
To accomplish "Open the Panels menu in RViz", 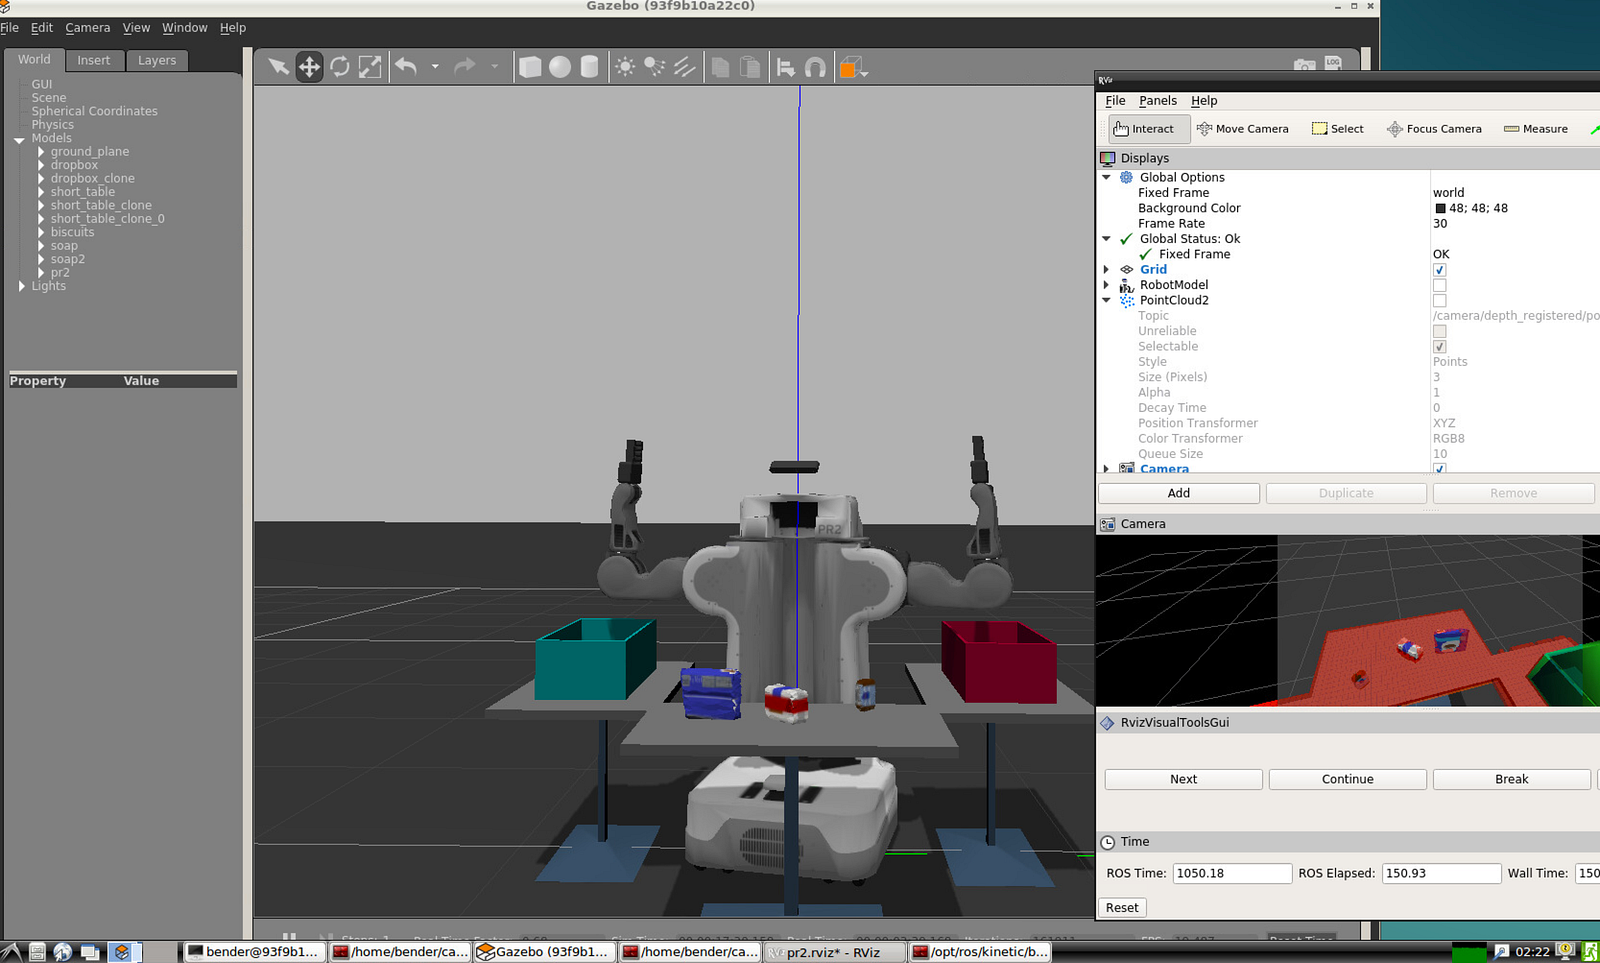I will 1158,101.
